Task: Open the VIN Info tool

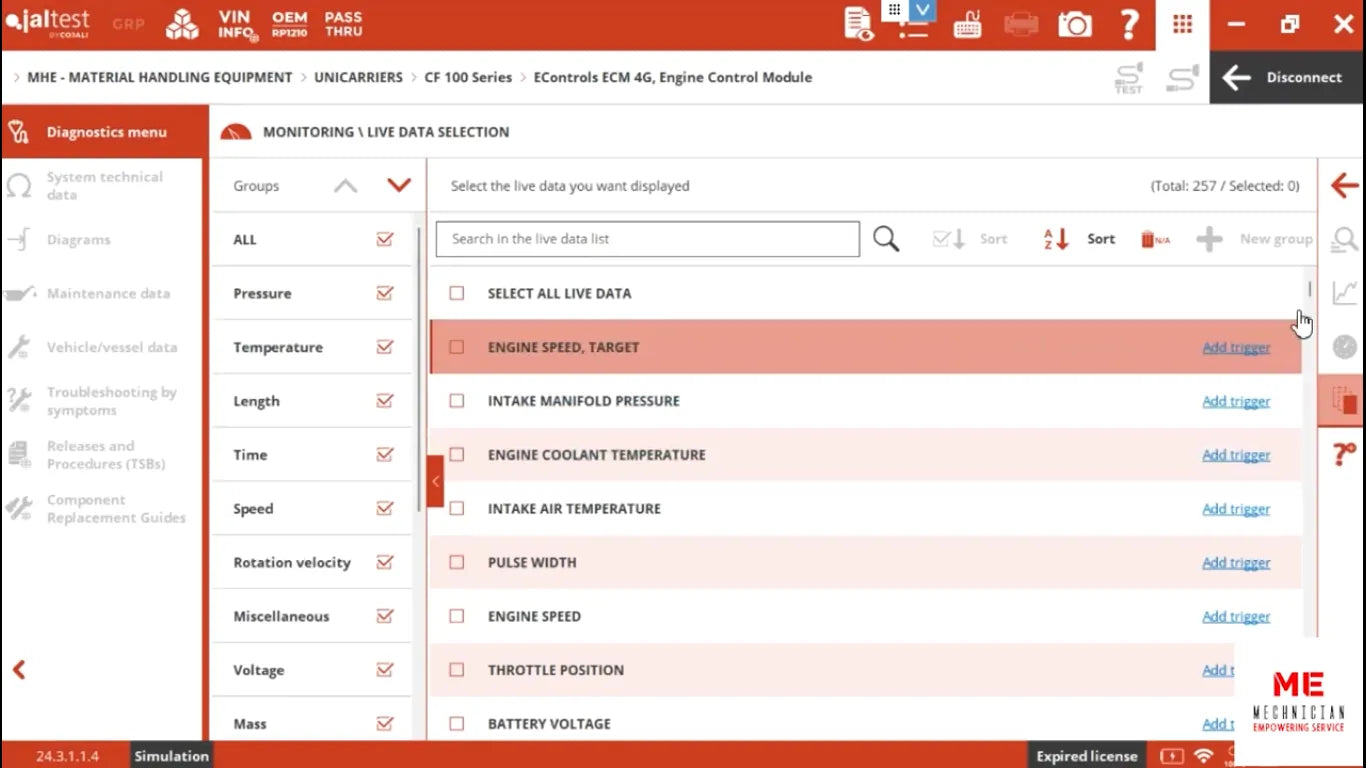Action: [x=237, y=25]
